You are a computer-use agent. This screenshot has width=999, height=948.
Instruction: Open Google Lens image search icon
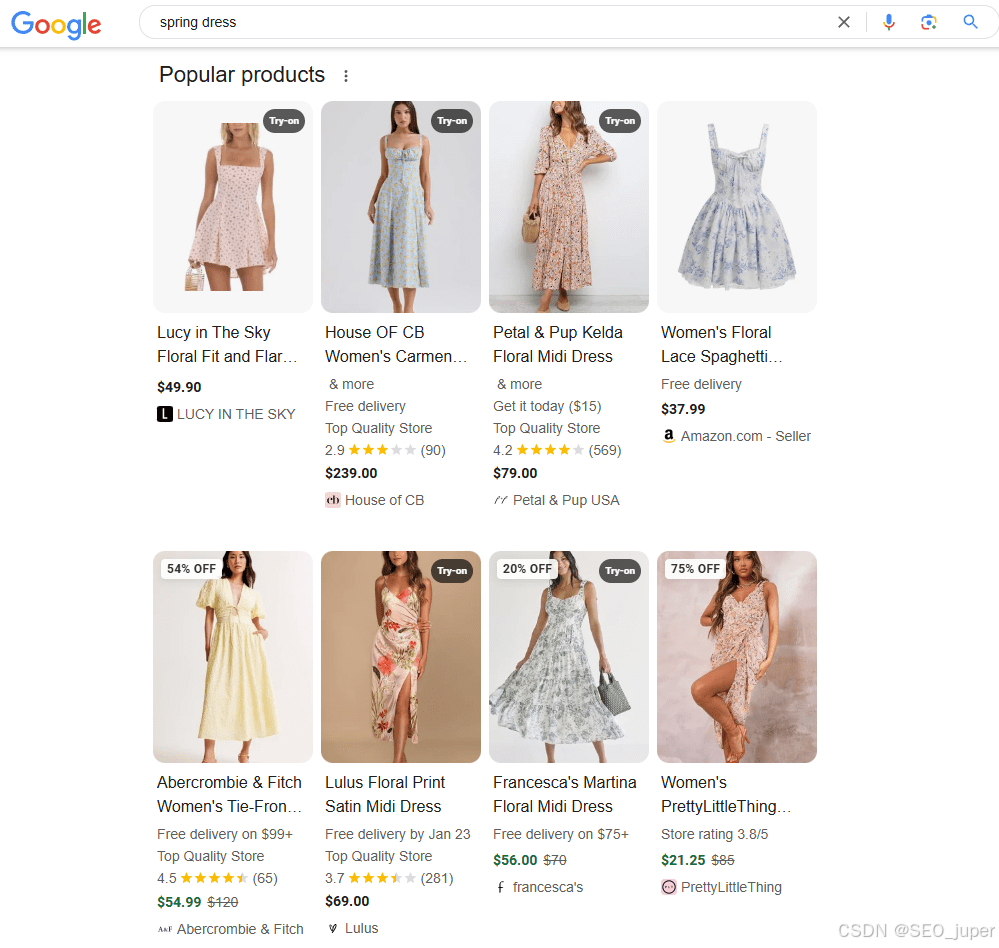(929, 22)
